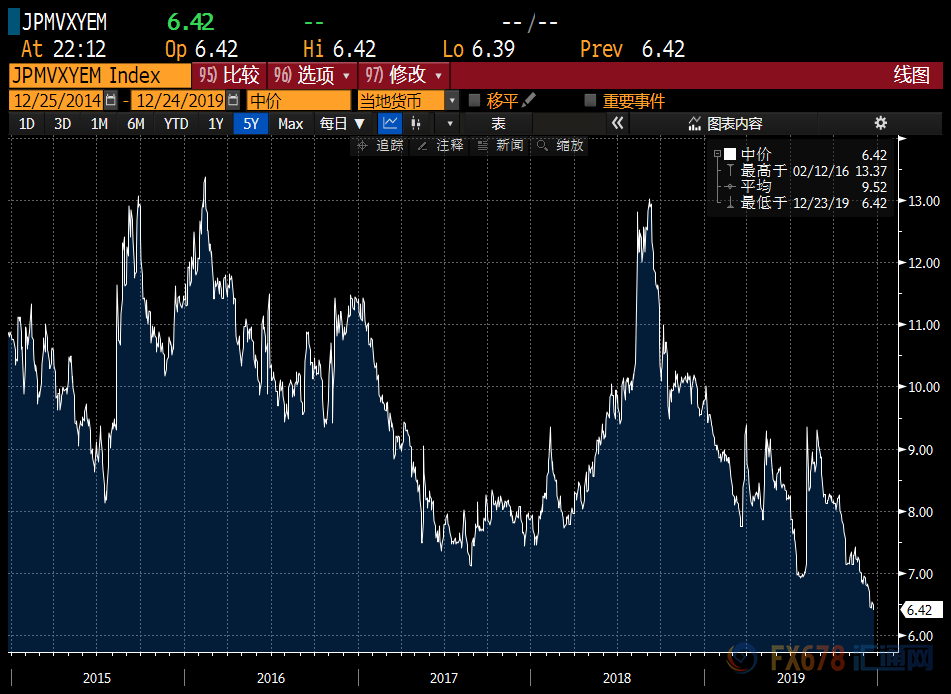Open the chart settings gear

(880, 123)
